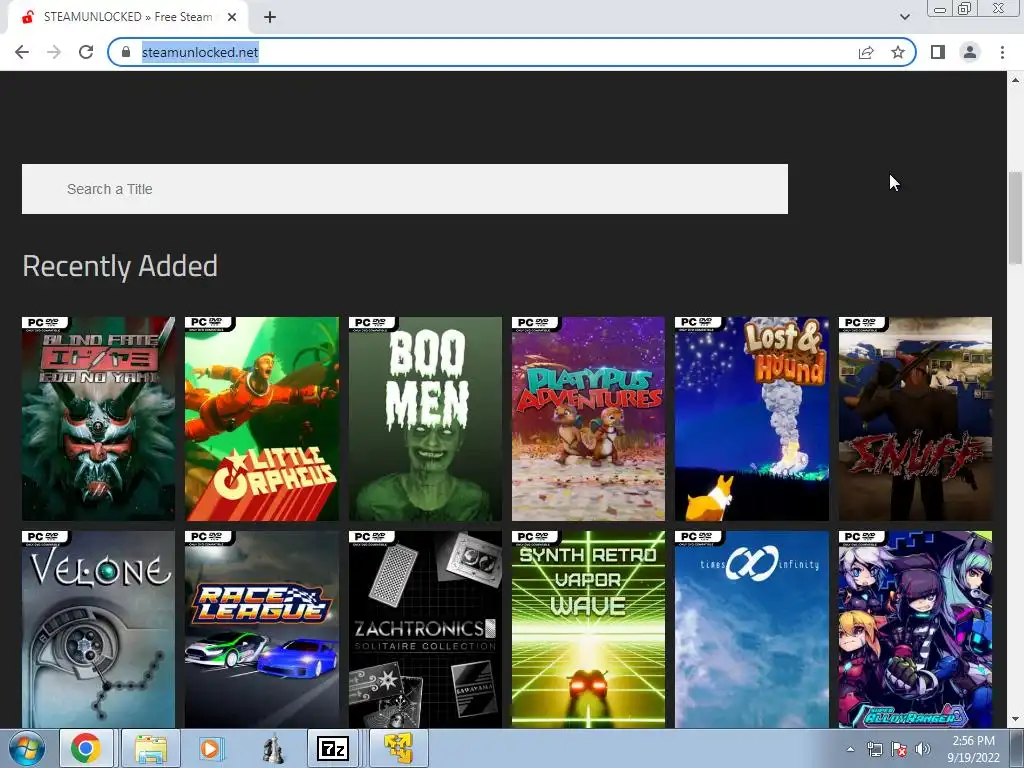Share this page using the share icon
The height and width of the screenshot is (768, 1024).
[866, 52]
